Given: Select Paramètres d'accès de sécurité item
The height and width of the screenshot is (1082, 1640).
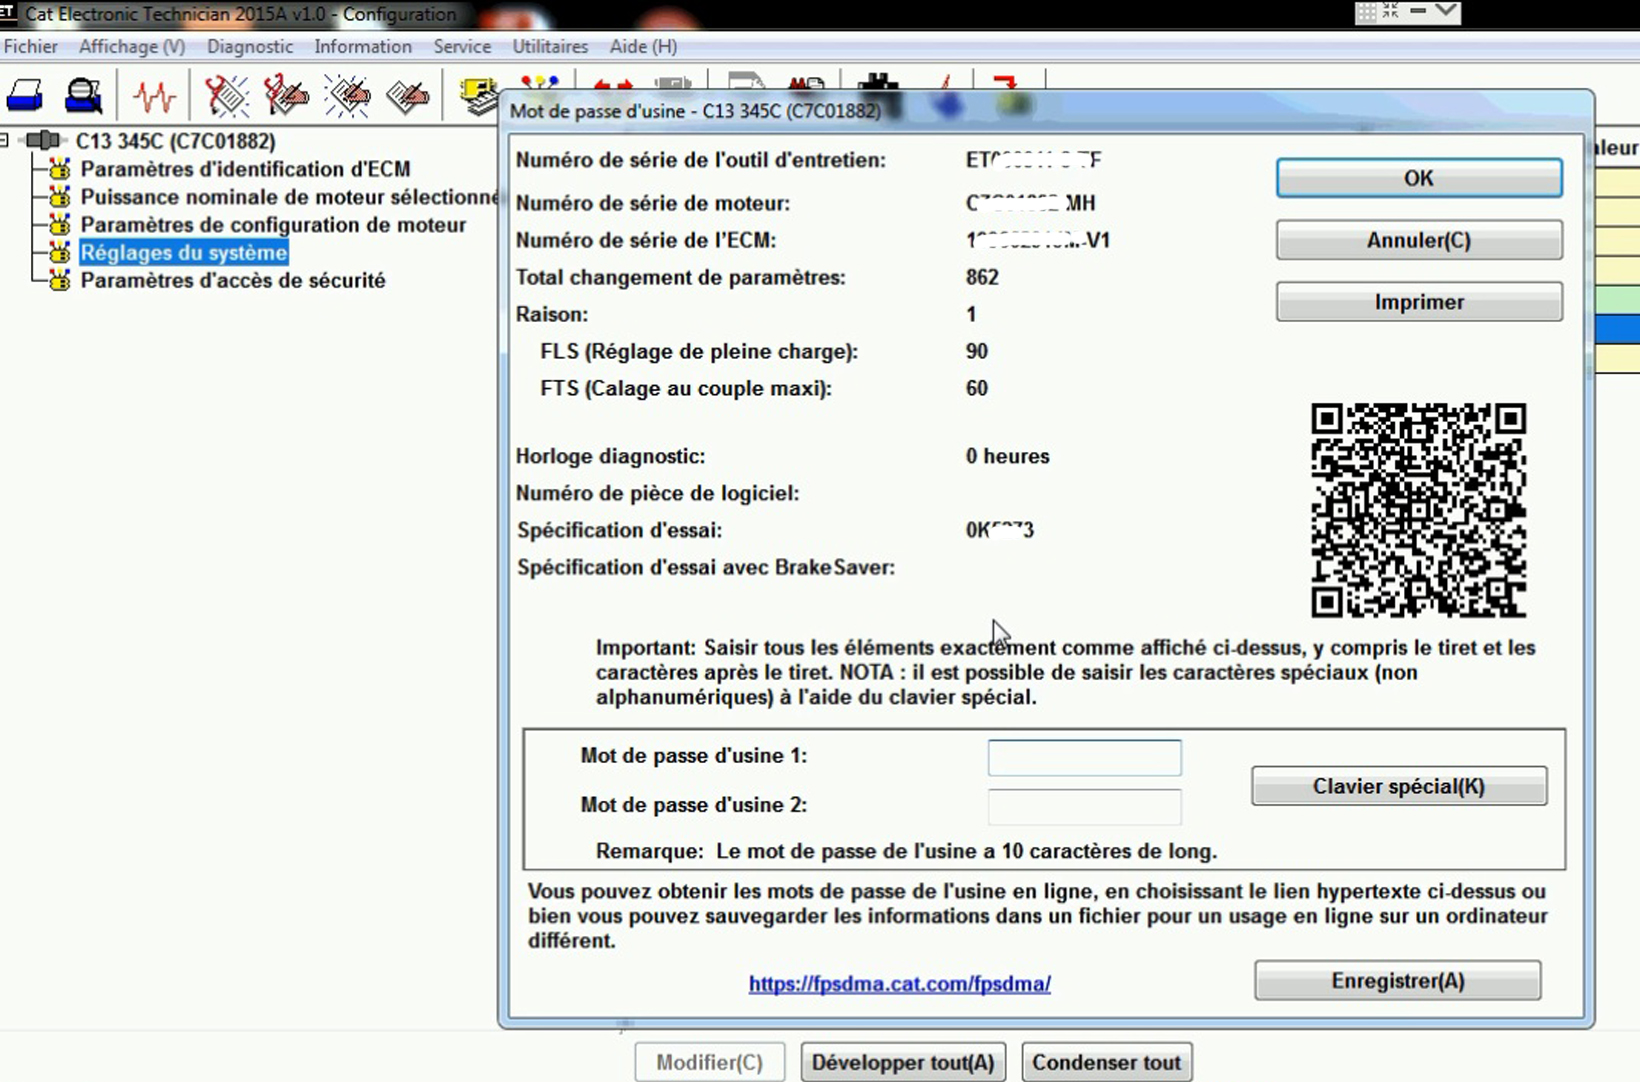Looking at the screenshot, I should pyautogui.click(x=232, y=281).
